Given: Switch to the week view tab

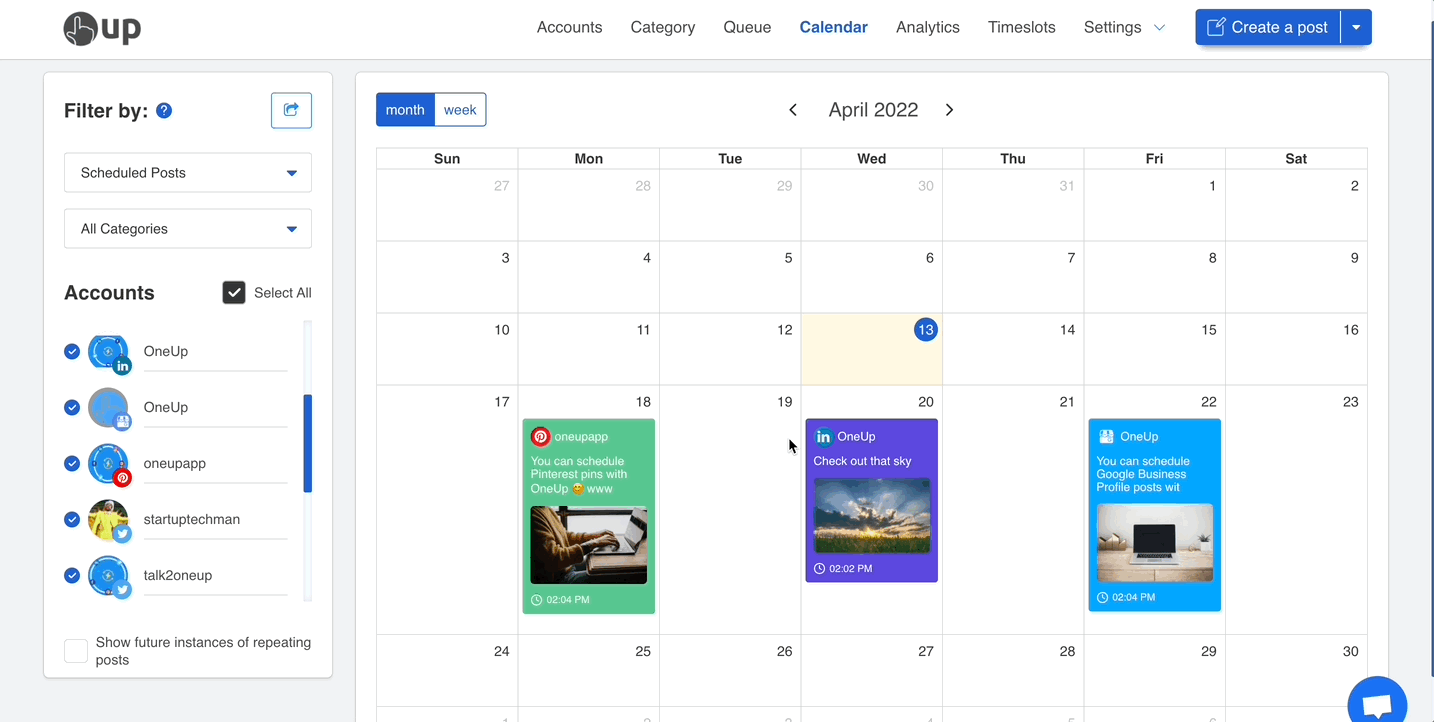Looking at the screenshot, I should 460,110.
